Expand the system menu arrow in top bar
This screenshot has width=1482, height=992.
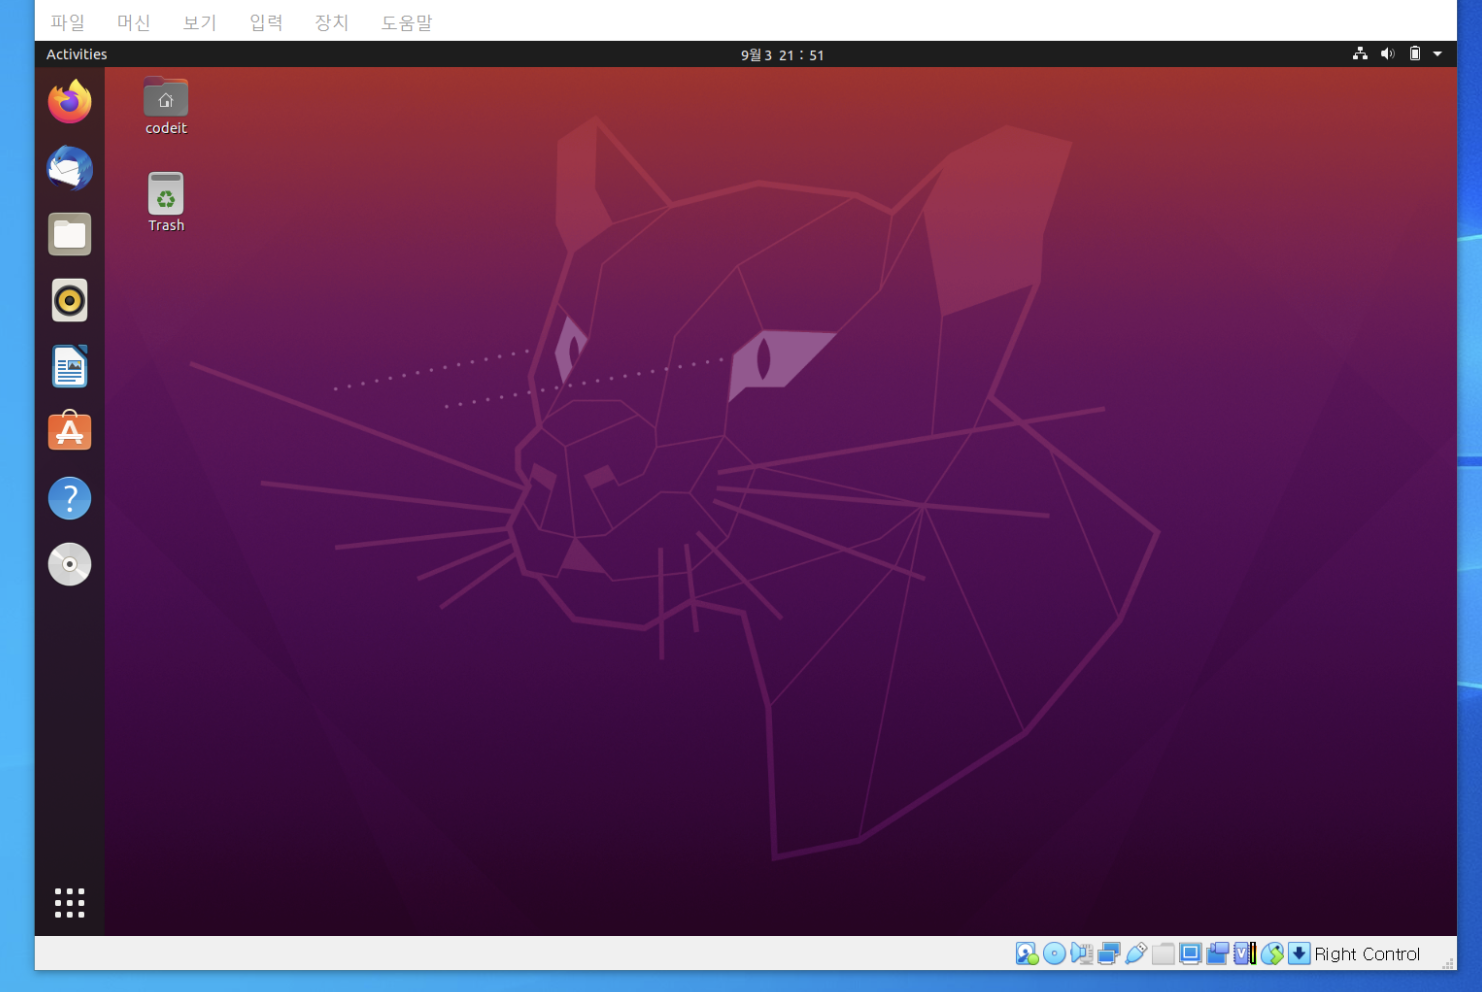tap(1437, 54)
